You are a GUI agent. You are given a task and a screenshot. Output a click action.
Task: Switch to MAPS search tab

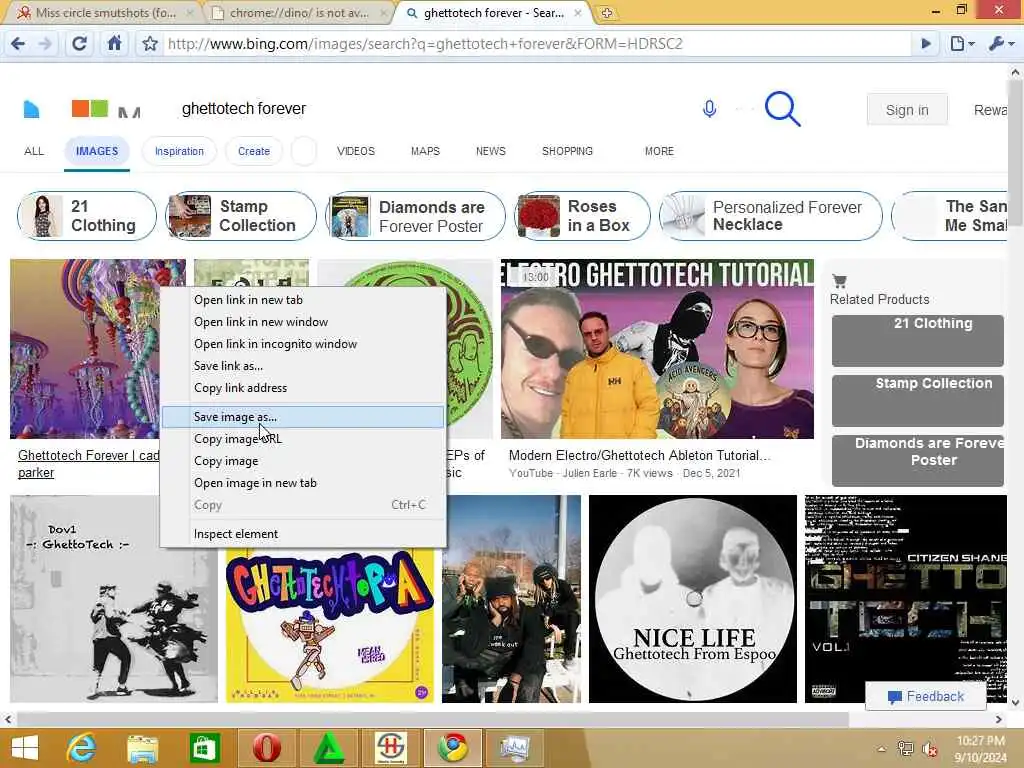tap(425, 152)
